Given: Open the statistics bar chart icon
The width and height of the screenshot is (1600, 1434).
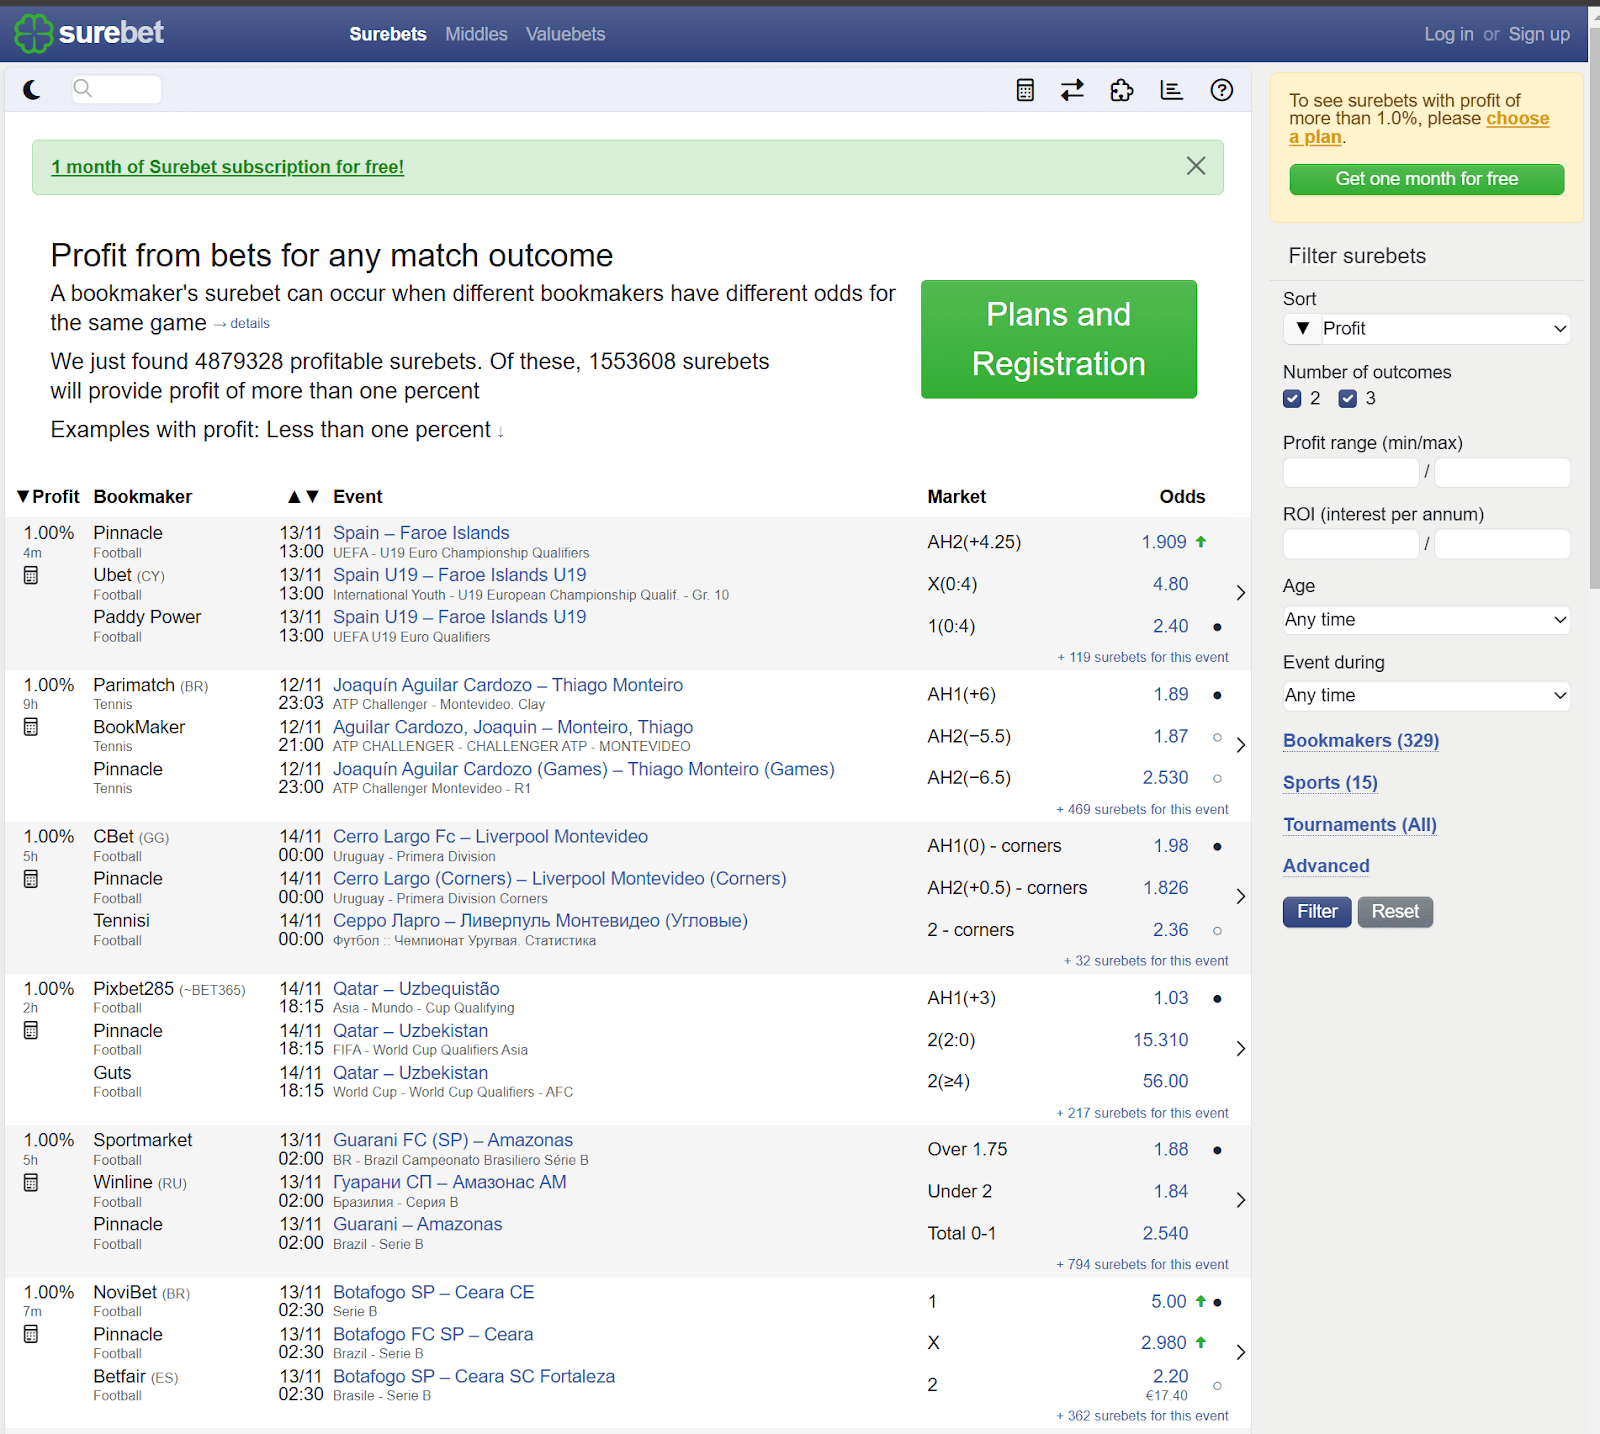Looking at the screenshot, I should tap(1171, 89).
